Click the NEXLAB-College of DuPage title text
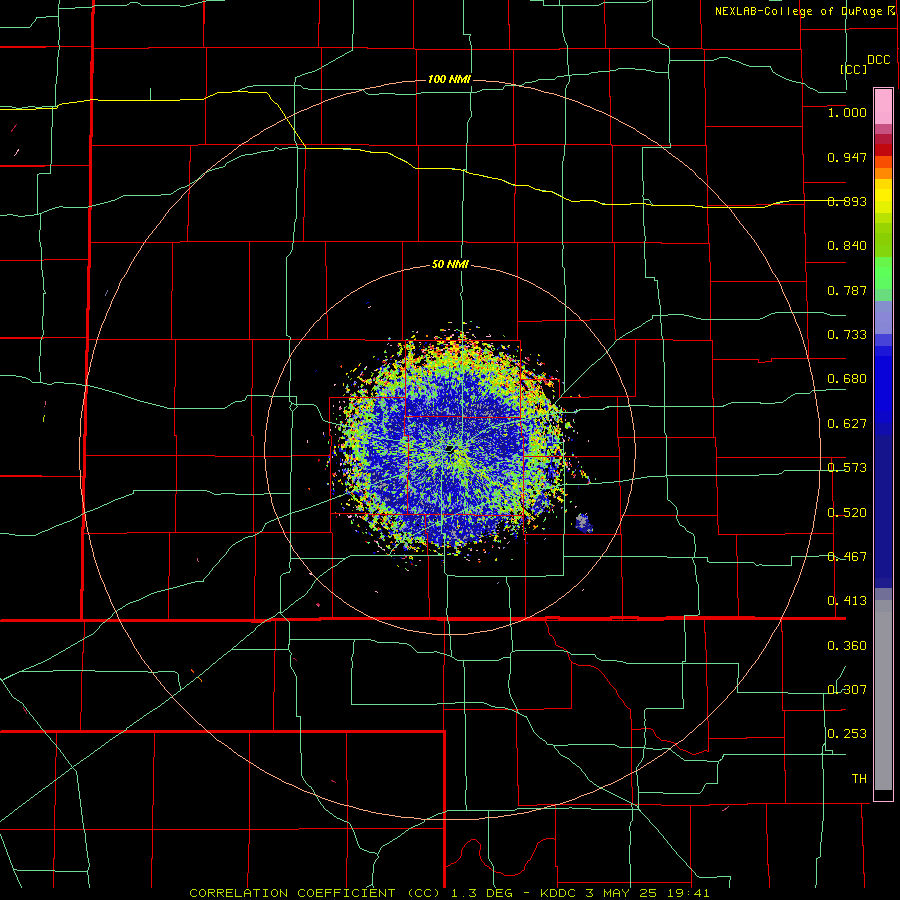The width and height of the screenshot is (900, 900). coord(798,11)
